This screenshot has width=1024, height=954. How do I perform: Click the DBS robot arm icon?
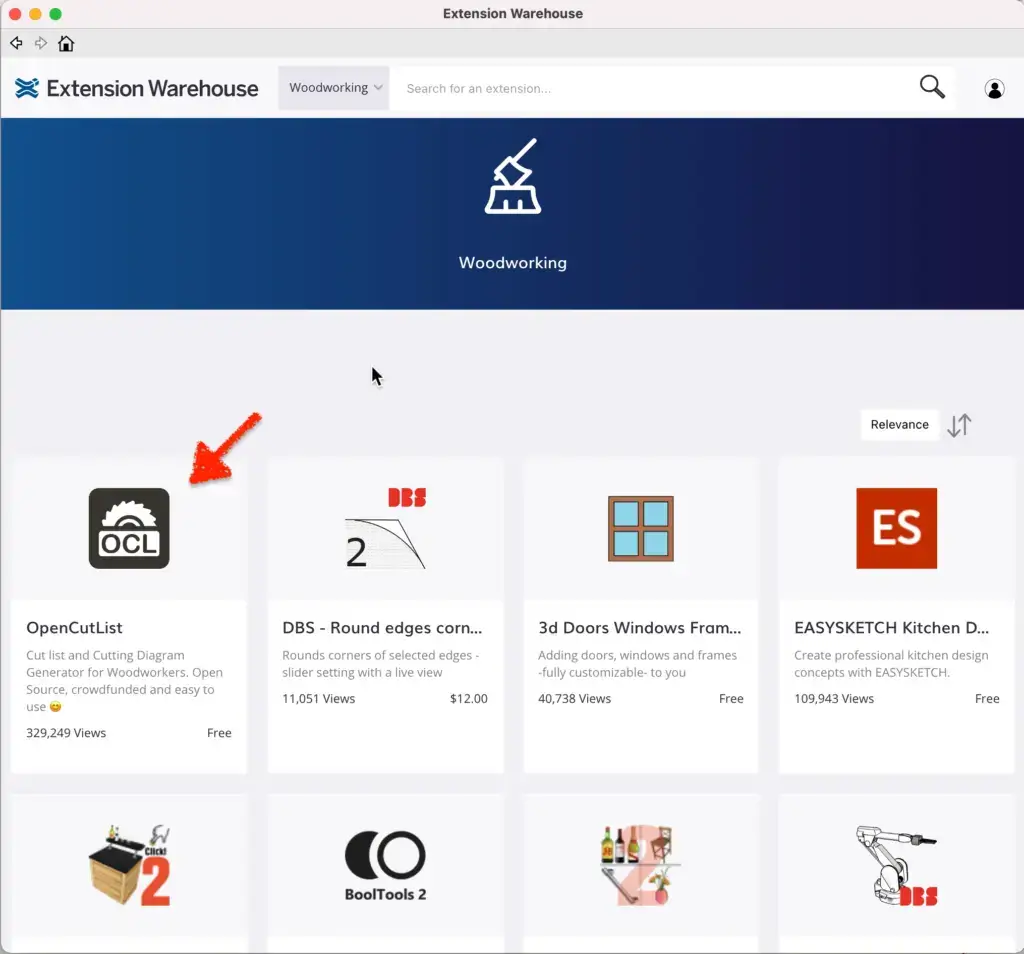tap(897, 865)
